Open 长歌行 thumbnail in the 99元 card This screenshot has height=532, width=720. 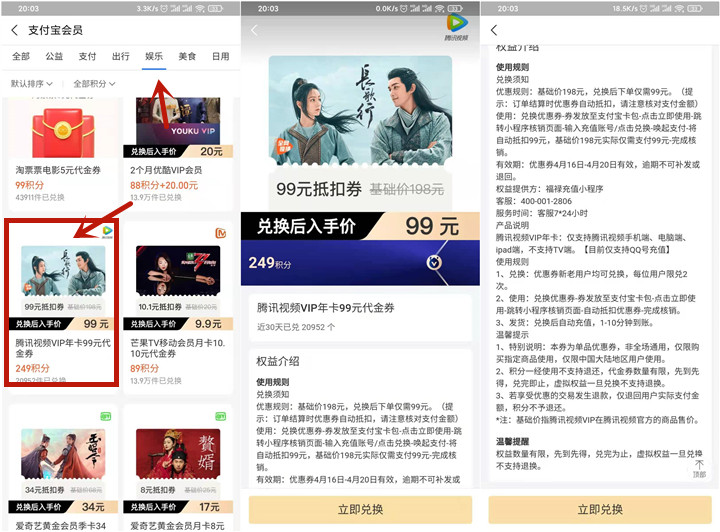[x=63, y=270]
